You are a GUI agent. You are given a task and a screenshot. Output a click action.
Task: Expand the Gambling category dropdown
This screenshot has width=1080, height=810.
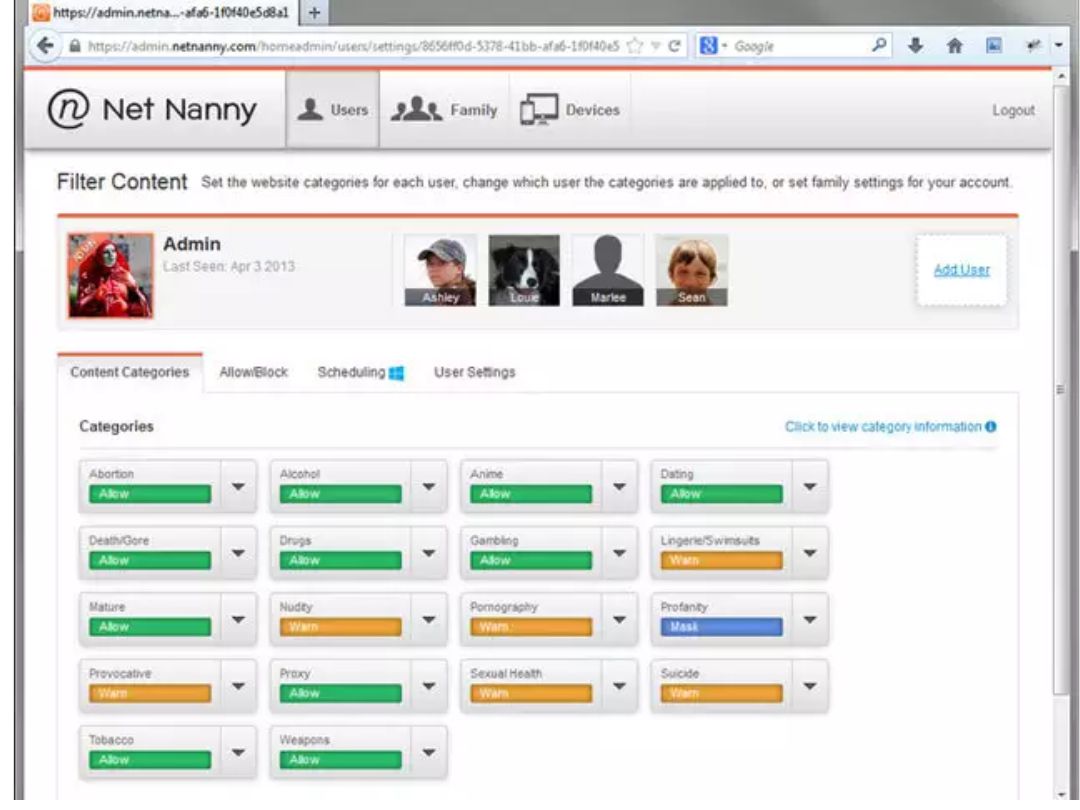pyautogui.click(x=619, y=553)
